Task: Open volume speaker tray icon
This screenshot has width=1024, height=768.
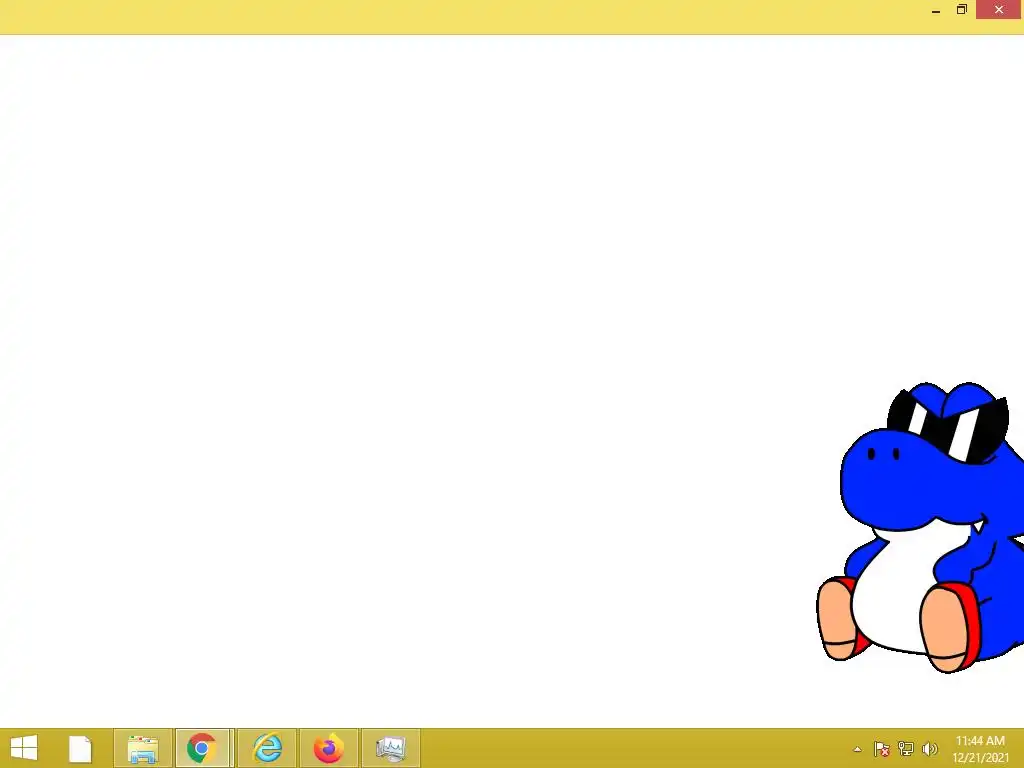Action: point(929,749)
